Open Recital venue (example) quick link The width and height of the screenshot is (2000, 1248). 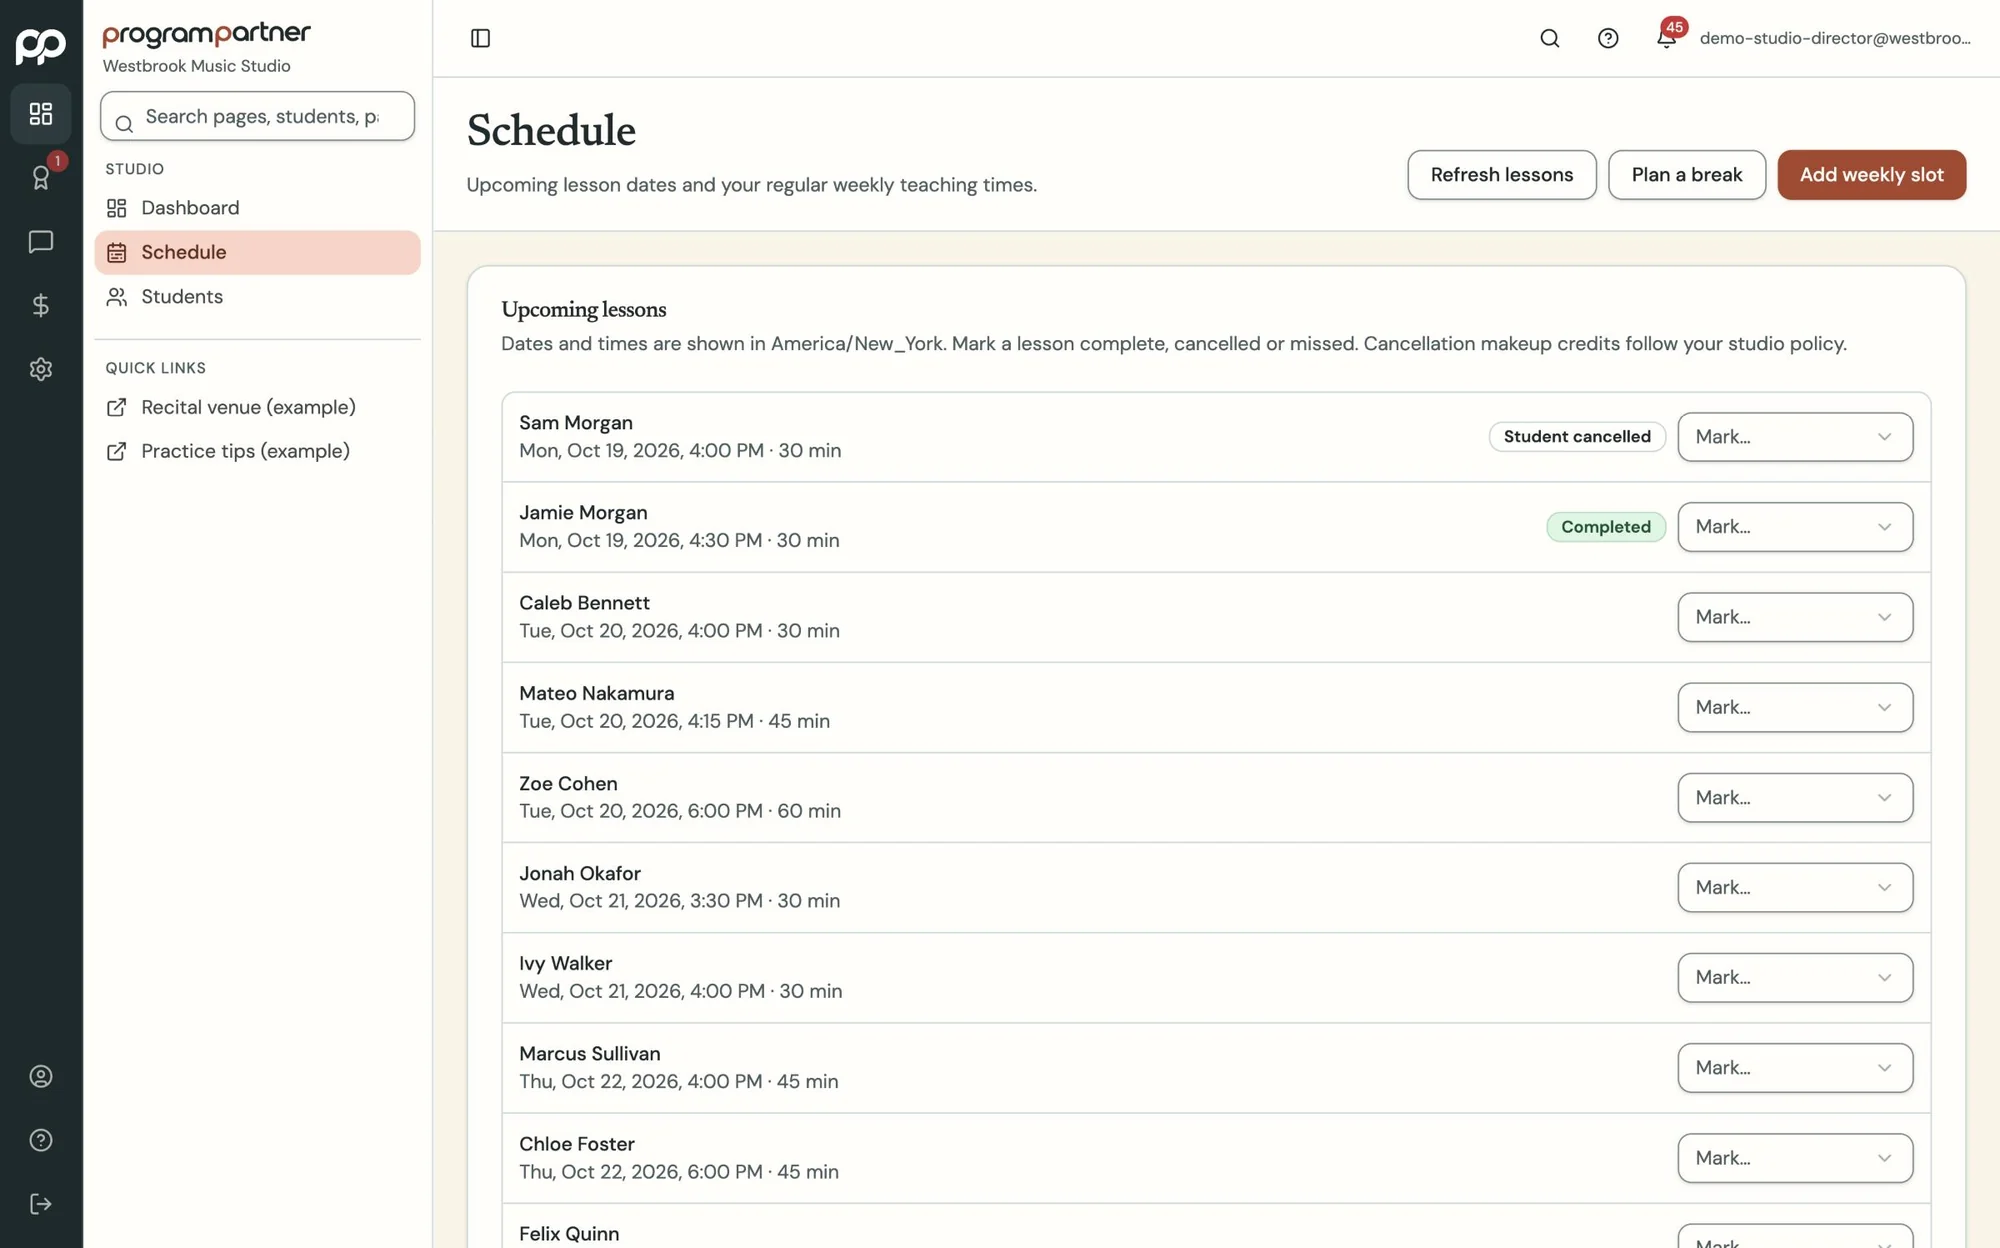pyautogui.click(x=257, y=407)
